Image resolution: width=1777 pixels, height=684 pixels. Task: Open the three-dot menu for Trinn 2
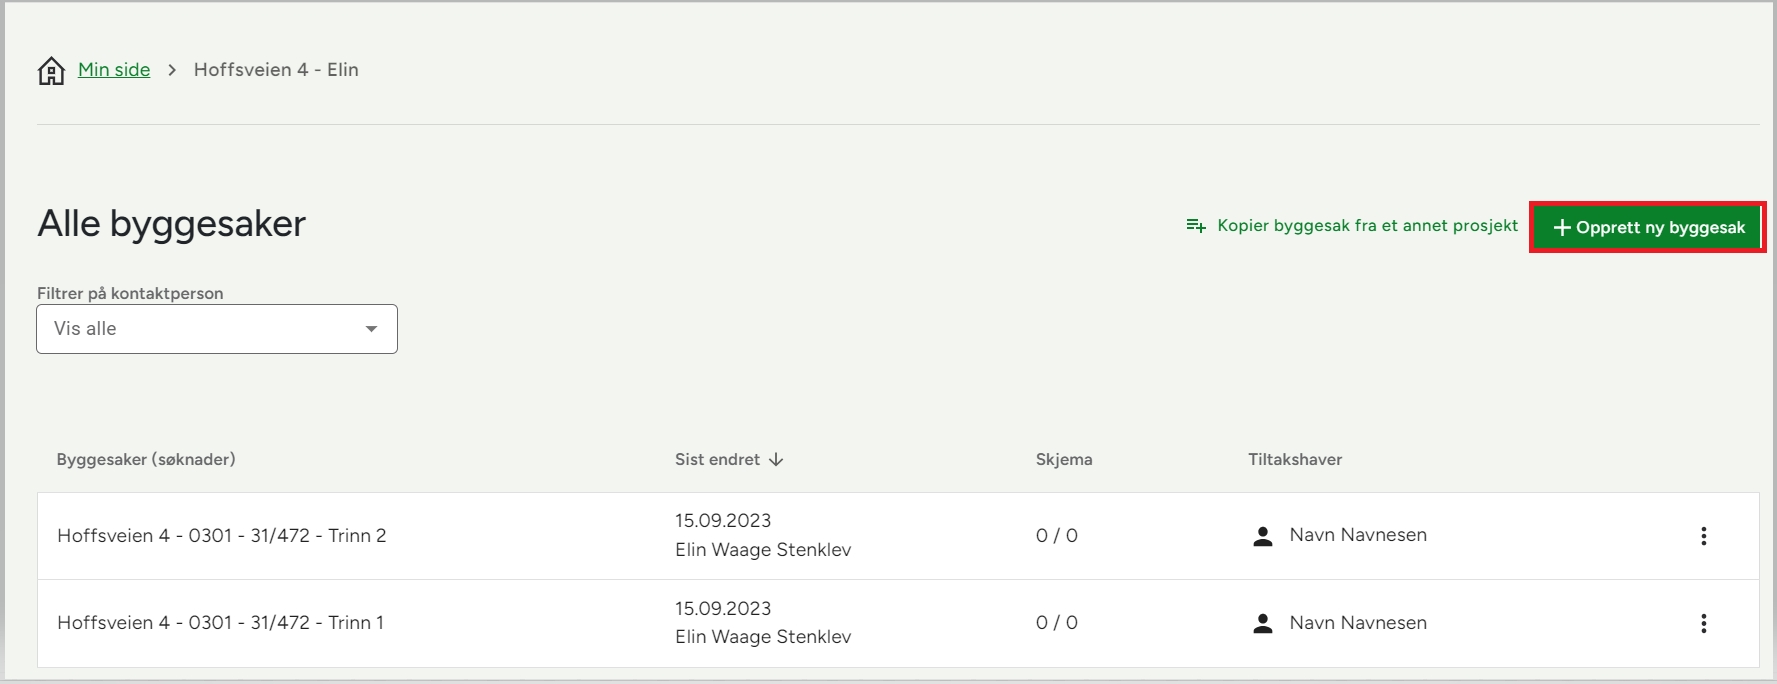tap(1704, 536)
